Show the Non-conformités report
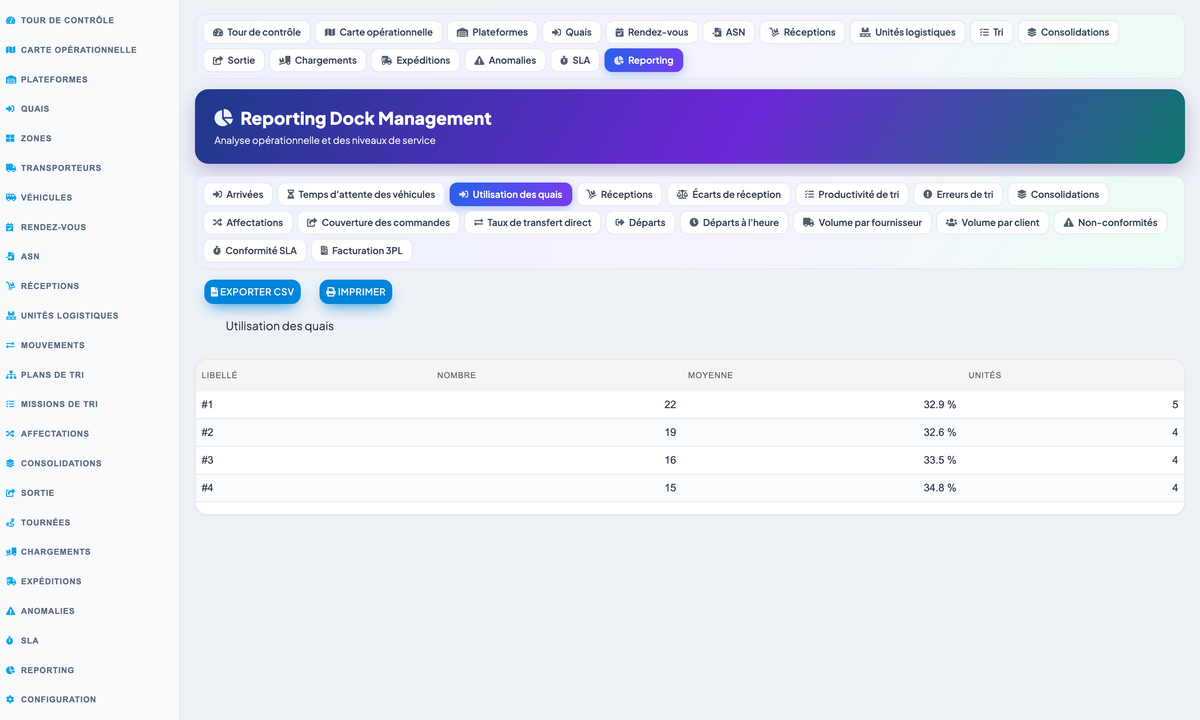This screenshot has height=720, width=1200. 1110,222
